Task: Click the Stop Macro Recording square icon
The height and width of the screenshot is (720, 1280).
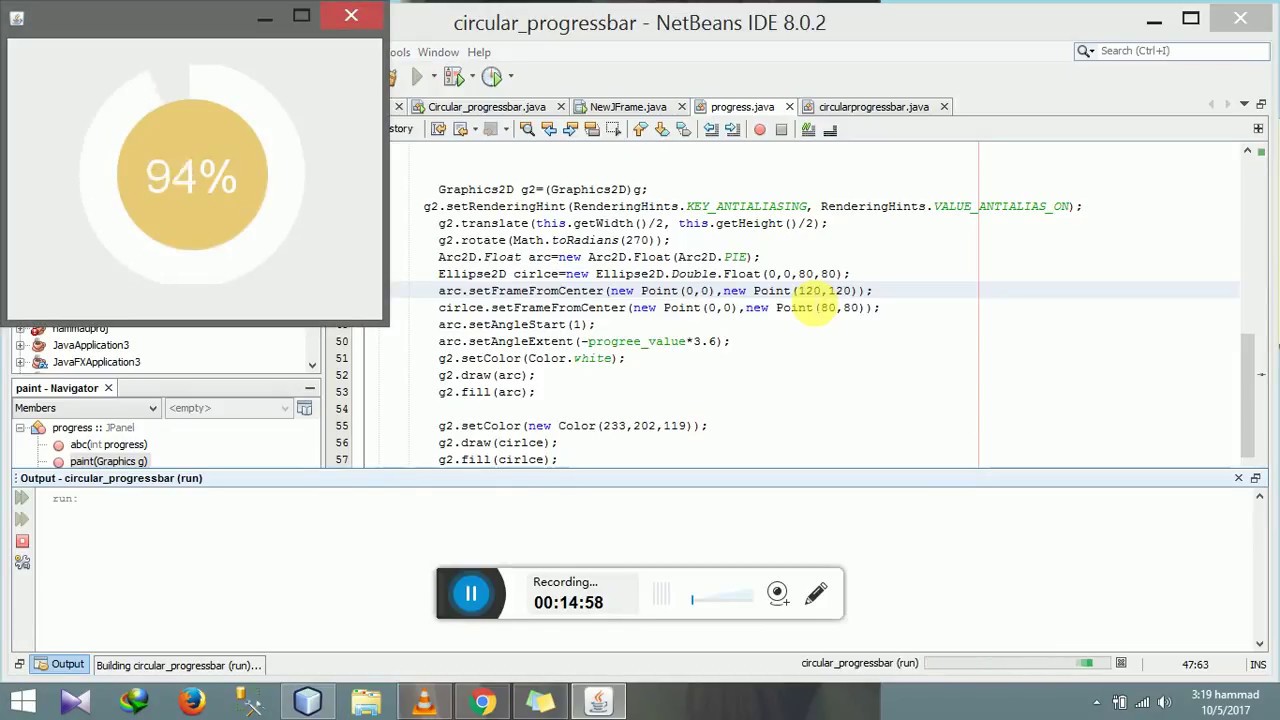Action: point(782,129)
